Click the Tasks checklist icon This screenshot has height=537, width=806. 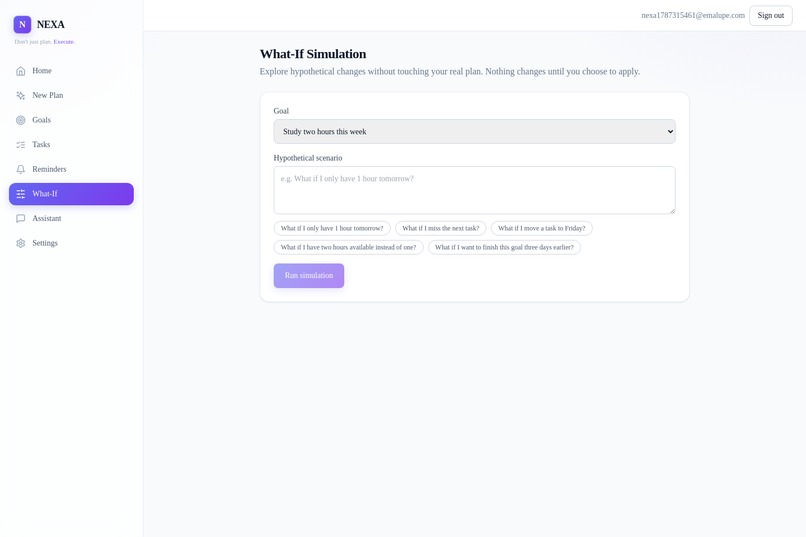pyautogui.click(x=21, y=145)
